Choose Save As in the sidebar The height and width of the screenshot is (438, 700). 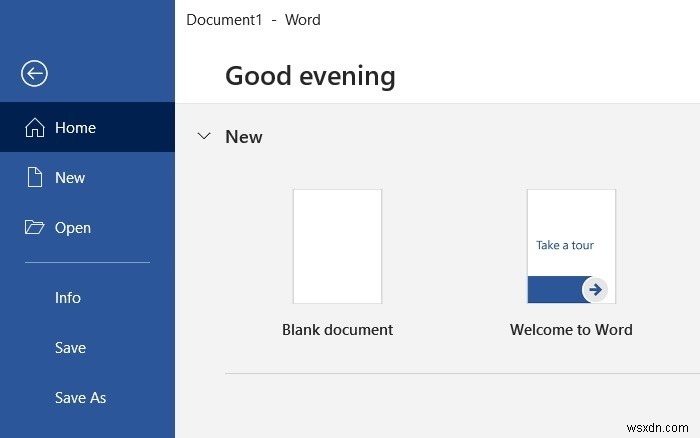88,398
